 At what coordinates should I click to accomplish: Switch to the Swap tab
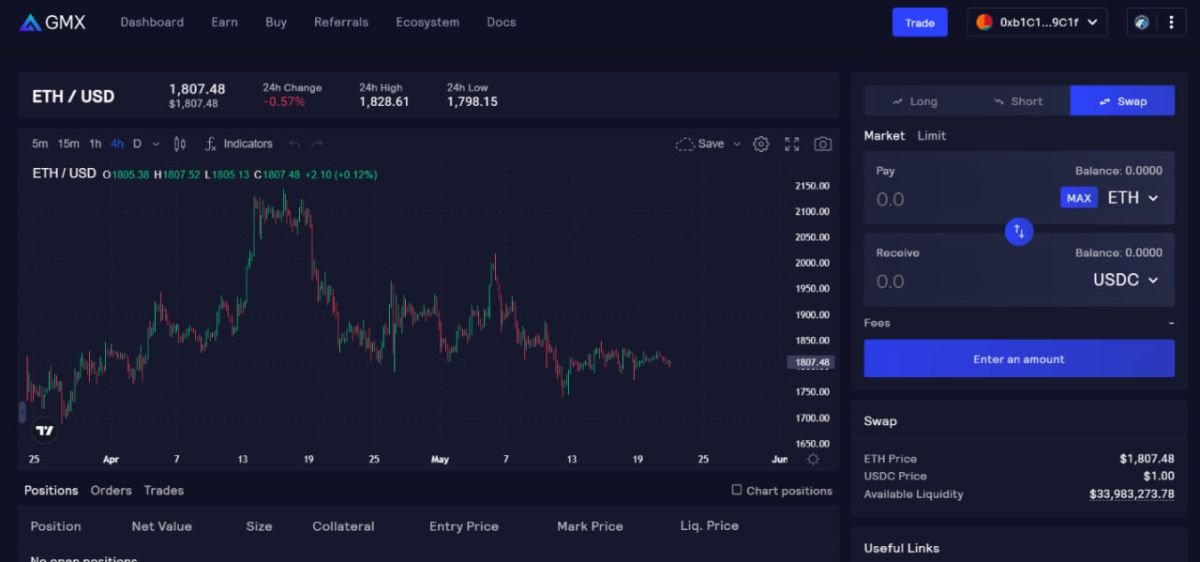[x=1122, y=101]
